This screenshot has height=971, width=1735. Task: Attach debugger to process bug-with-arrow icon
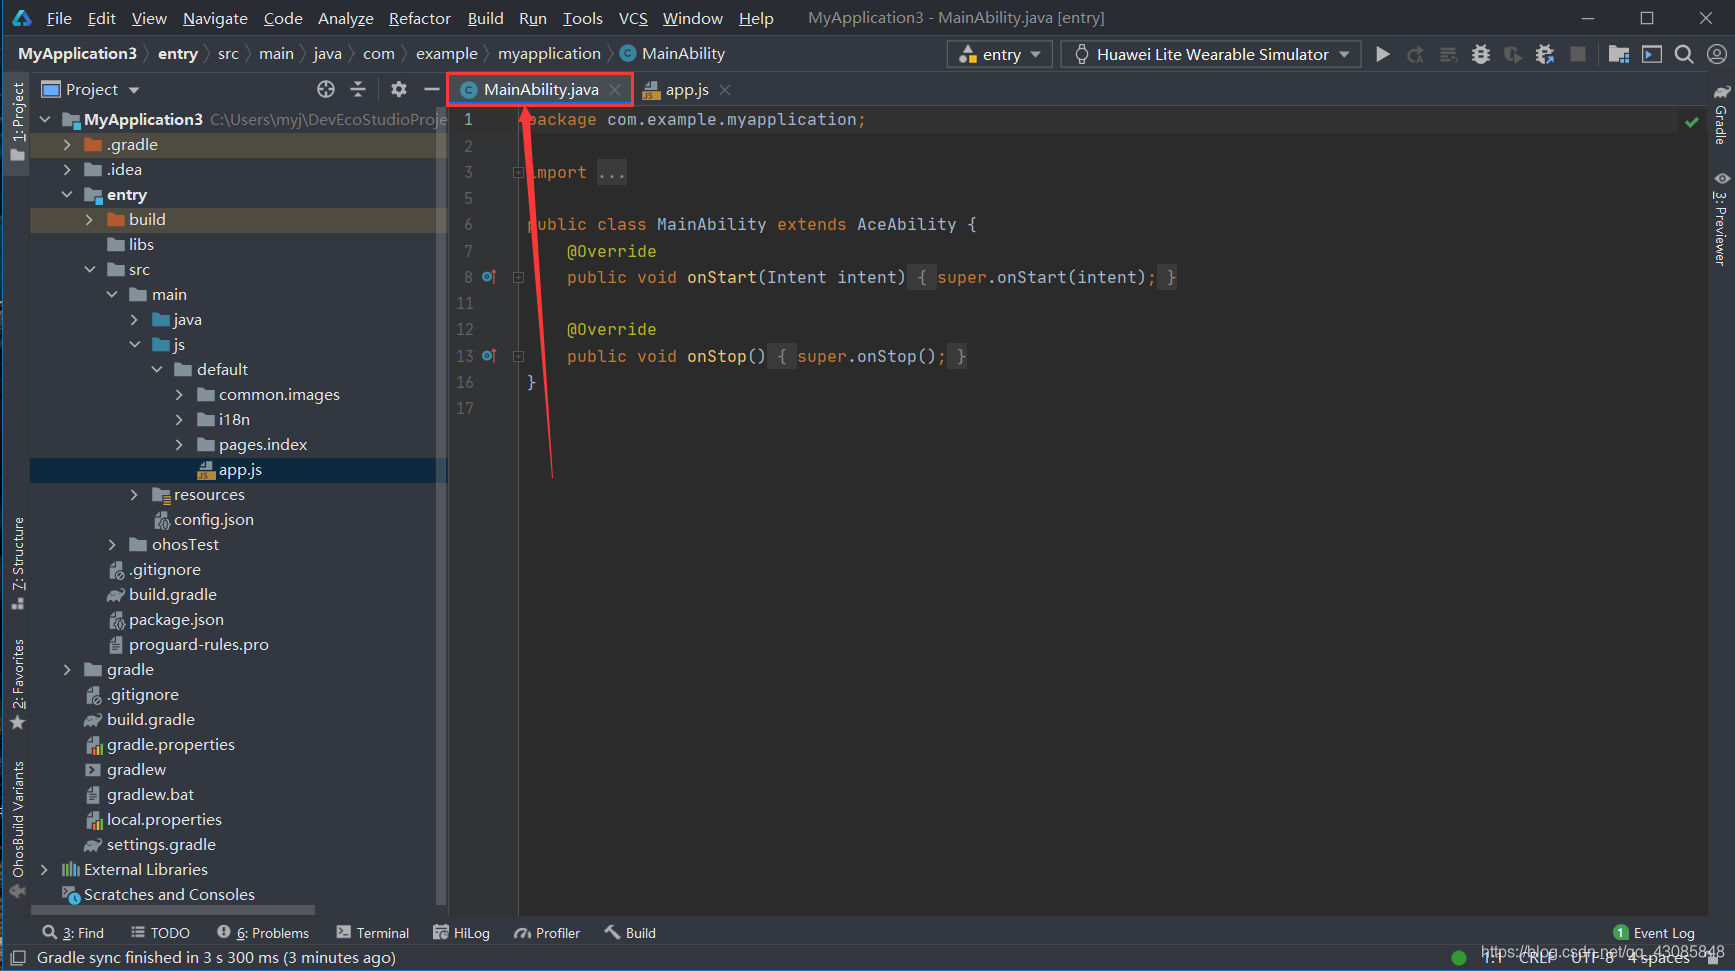click(x=1545, y=54)
